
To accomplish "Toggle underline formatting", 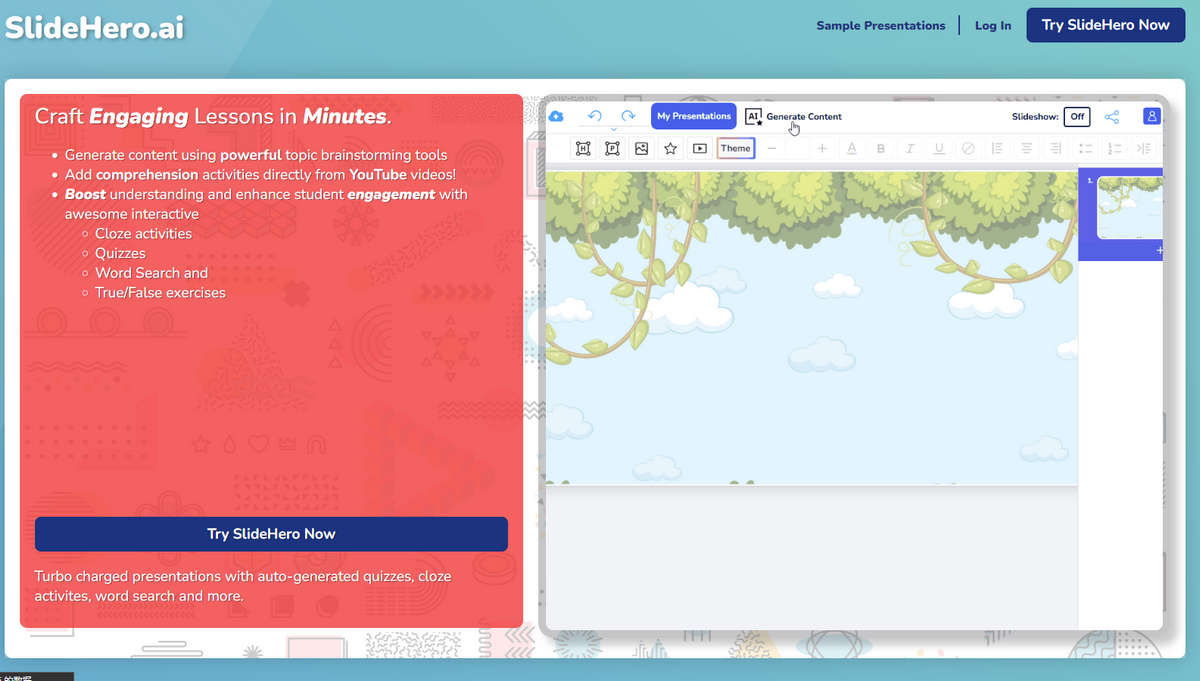I will click(939, 148).
